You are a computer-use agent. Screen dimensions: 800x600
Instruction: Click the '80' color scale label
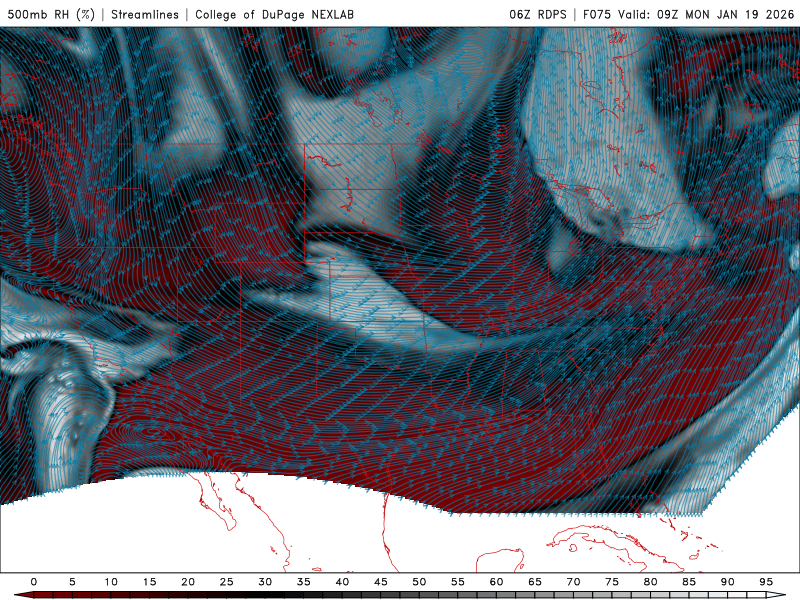point(650,582)
